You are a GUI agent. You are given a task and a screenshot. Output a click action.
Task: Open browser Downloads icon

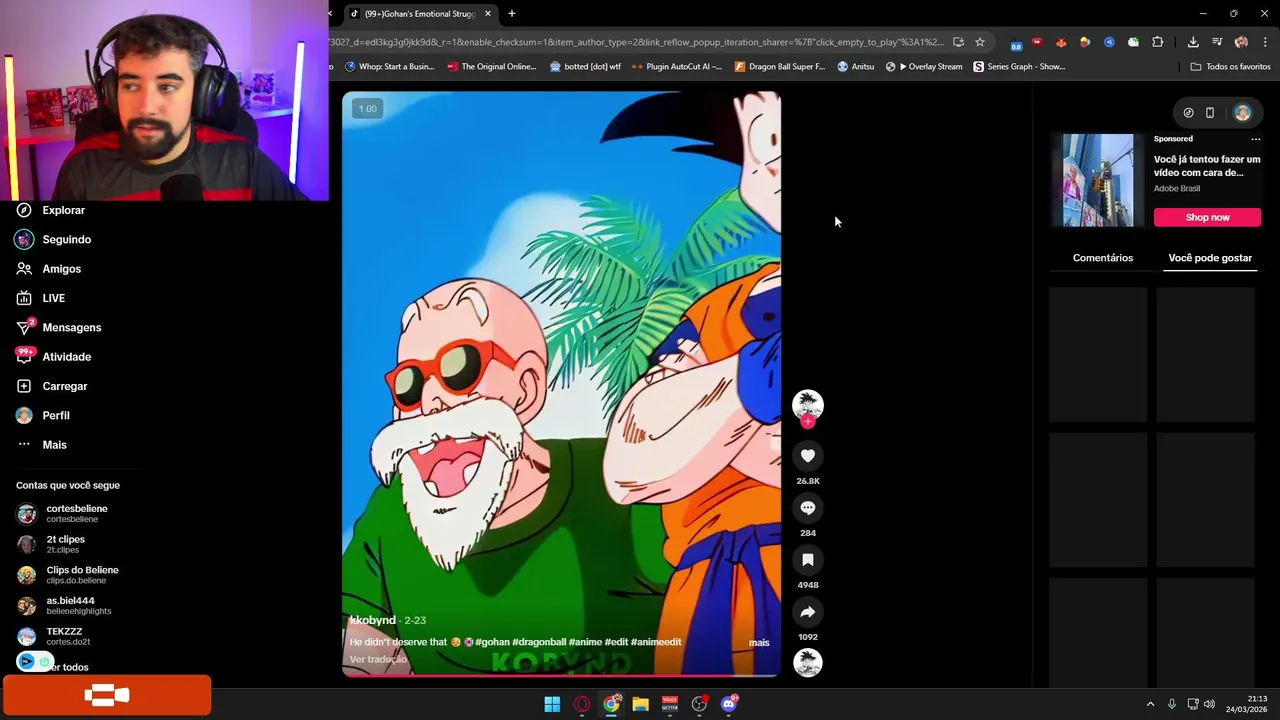pyautogui.click(x=1193, y=42)
